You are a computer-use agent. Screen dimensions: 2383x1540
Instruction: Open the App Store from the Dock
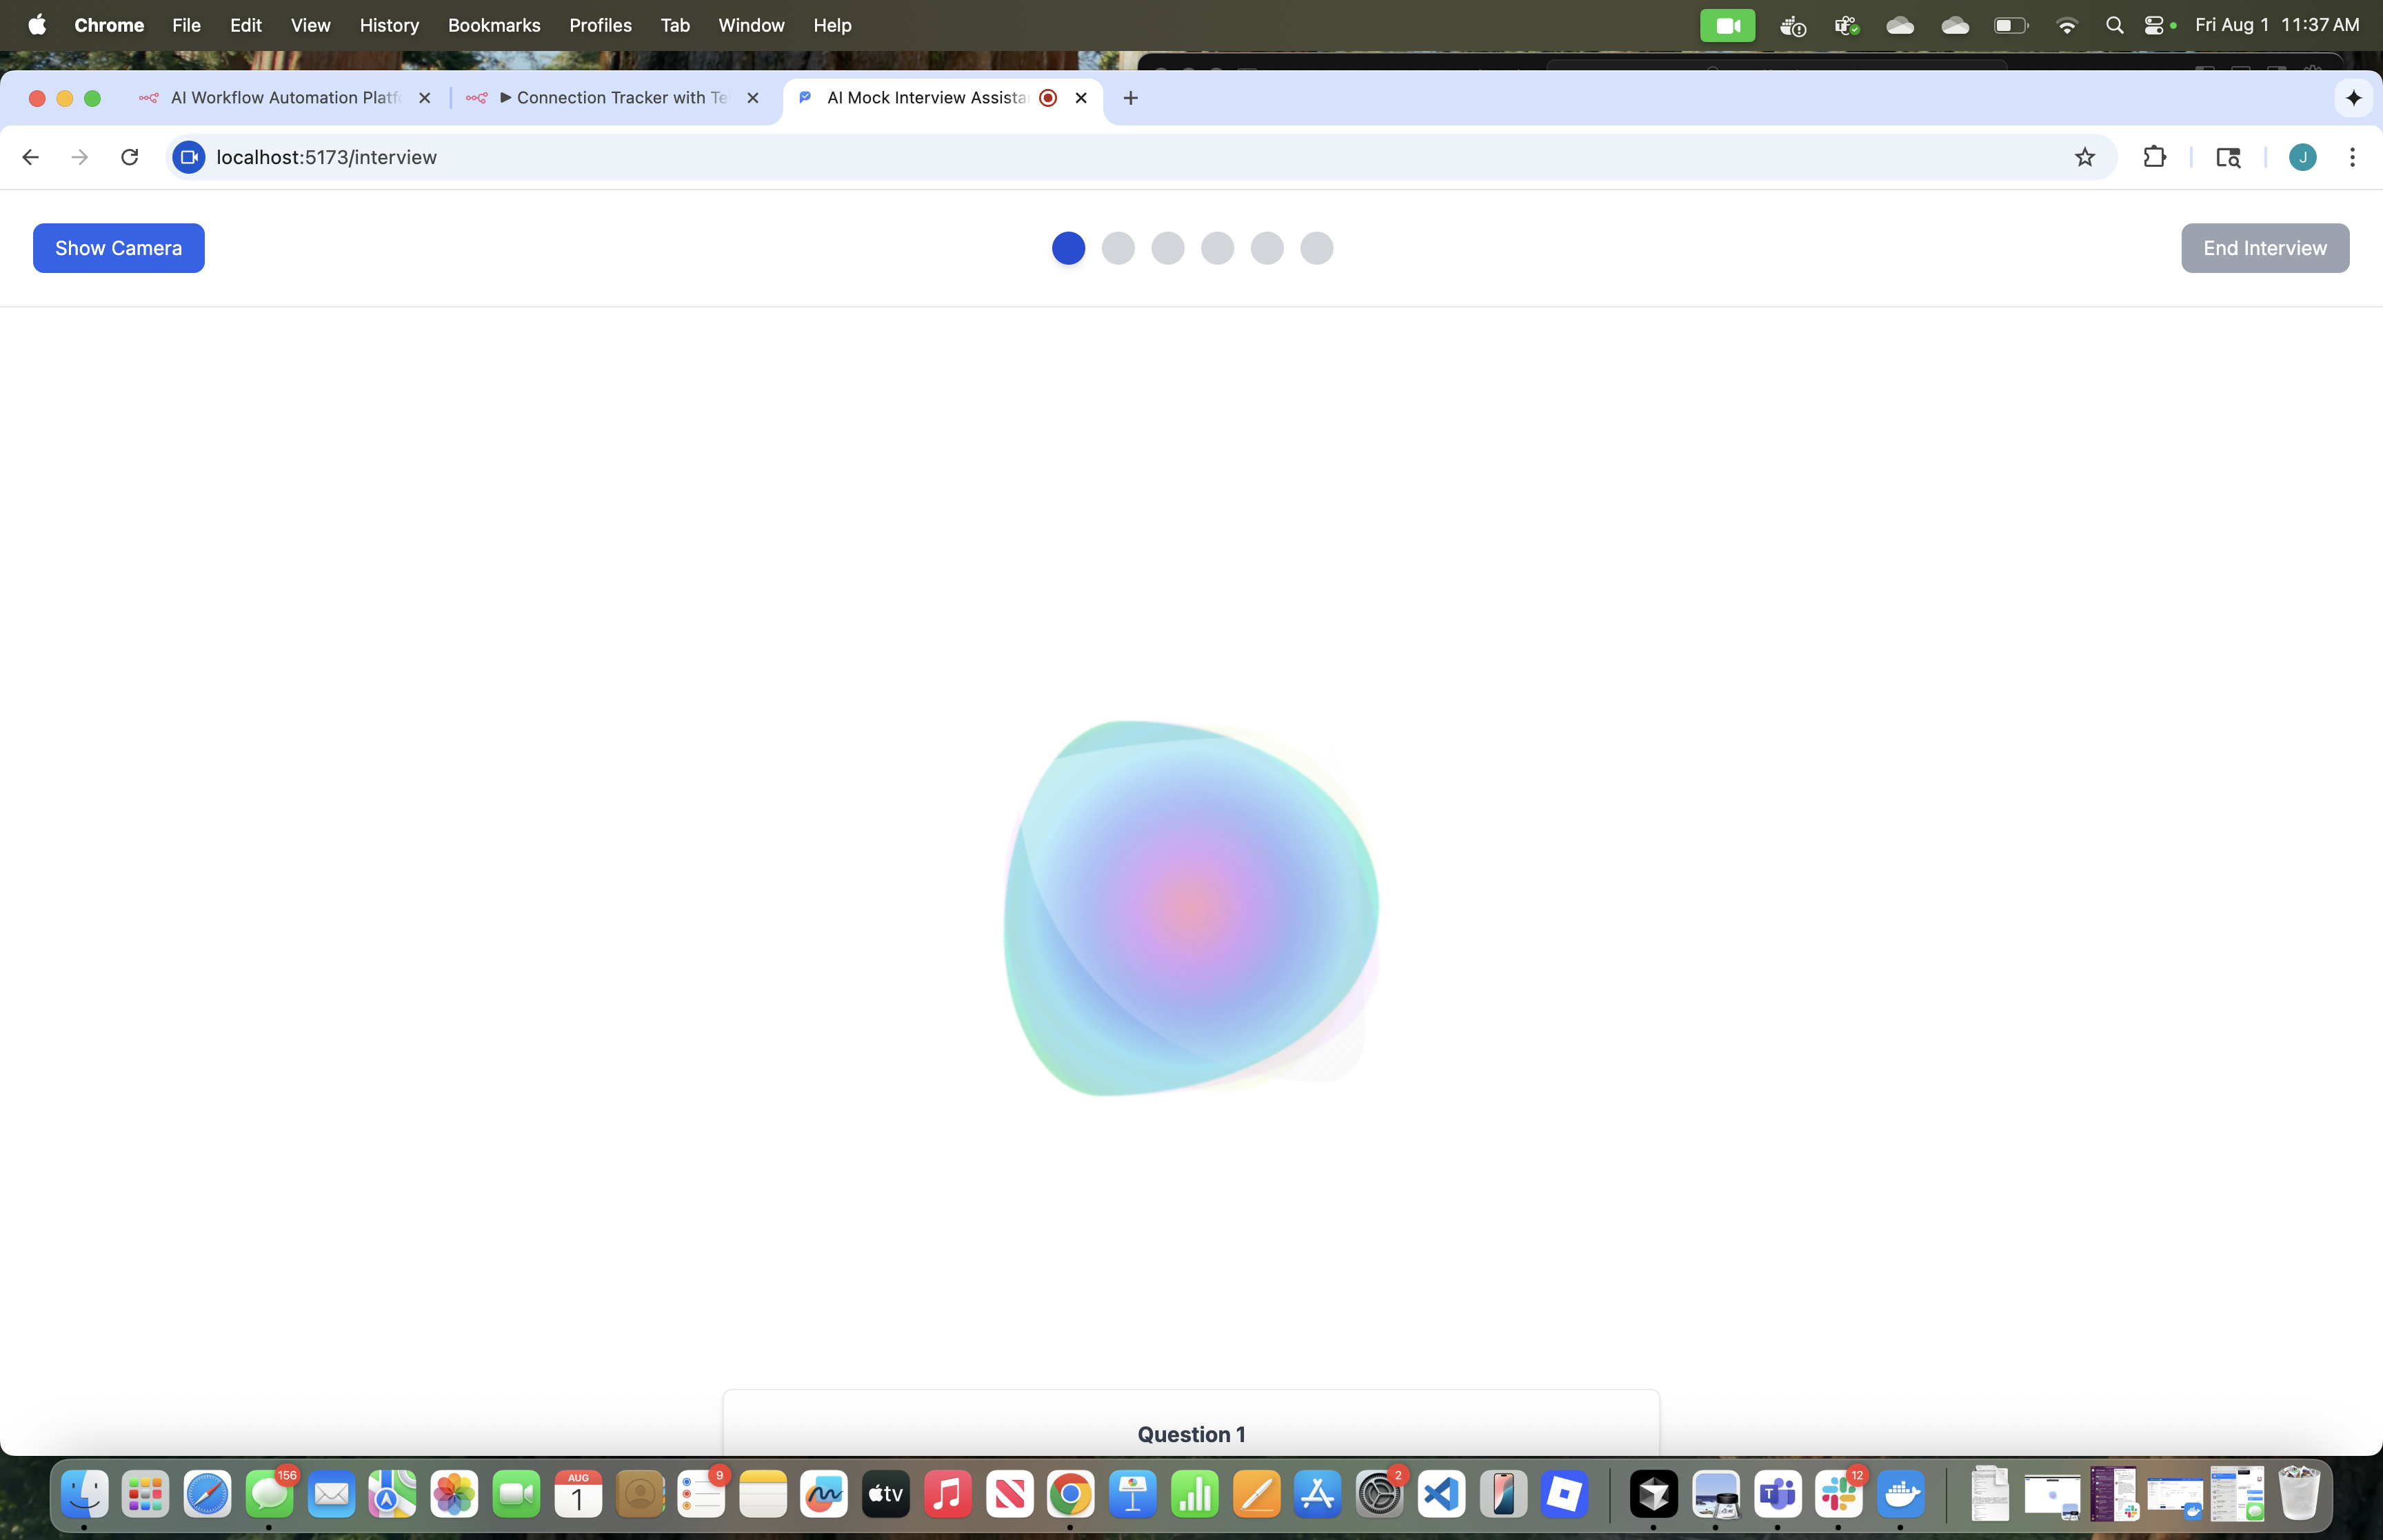pyautogui.click(x=1318, y=1494)
